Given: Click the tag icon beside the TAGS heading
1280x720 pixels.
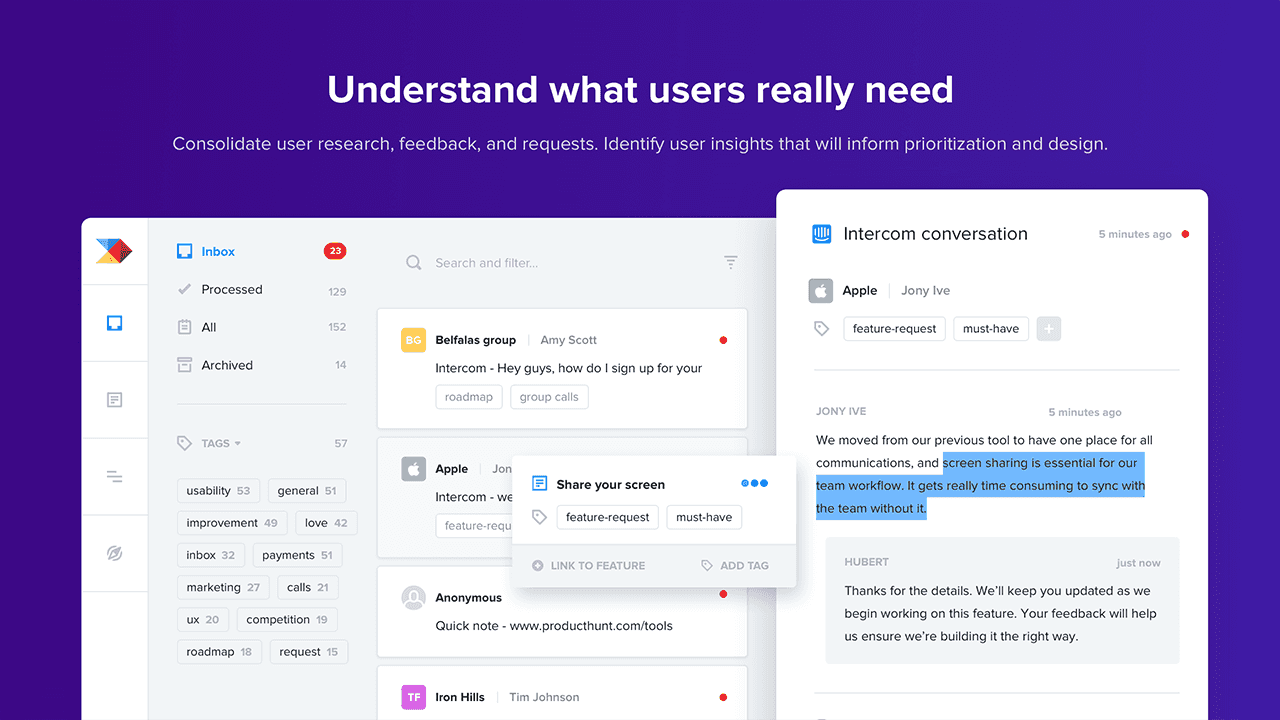Looking at the screenshot, I should click(x=184, y=443).
